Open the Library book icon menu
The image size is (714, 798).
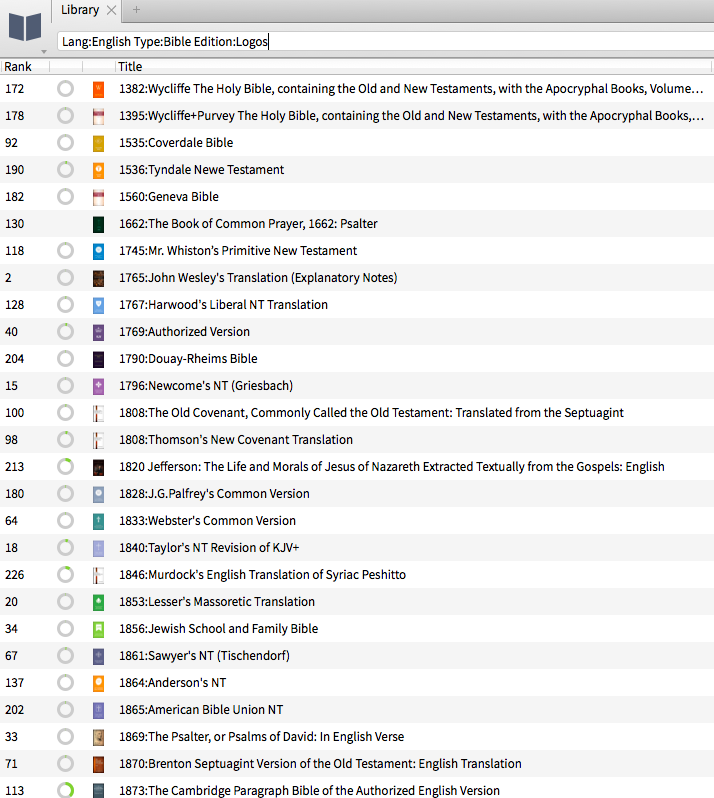point(24,27)
